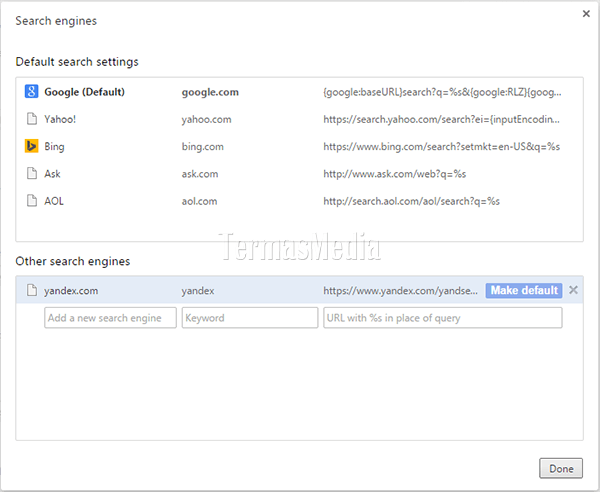Click the www.ask.com/web URL
Viewport: 600px width, 492px height.
click(x=395, y=174)
